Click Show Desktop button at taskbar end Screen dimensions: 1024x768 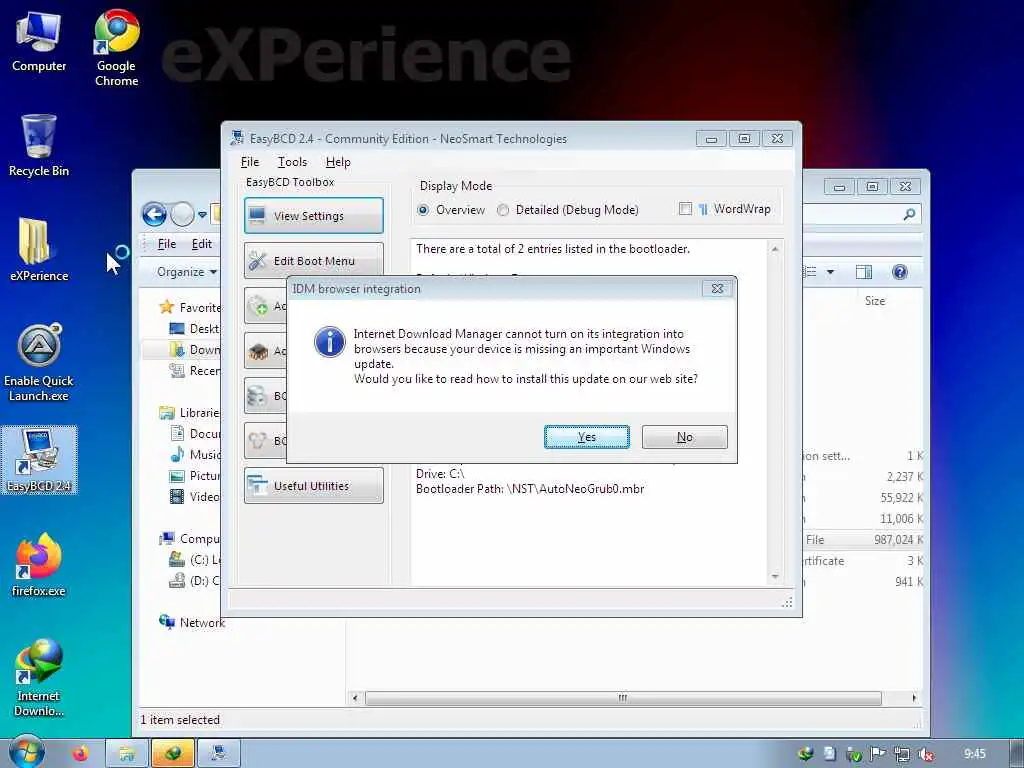pyautogui.click(x=1017, y=753)
